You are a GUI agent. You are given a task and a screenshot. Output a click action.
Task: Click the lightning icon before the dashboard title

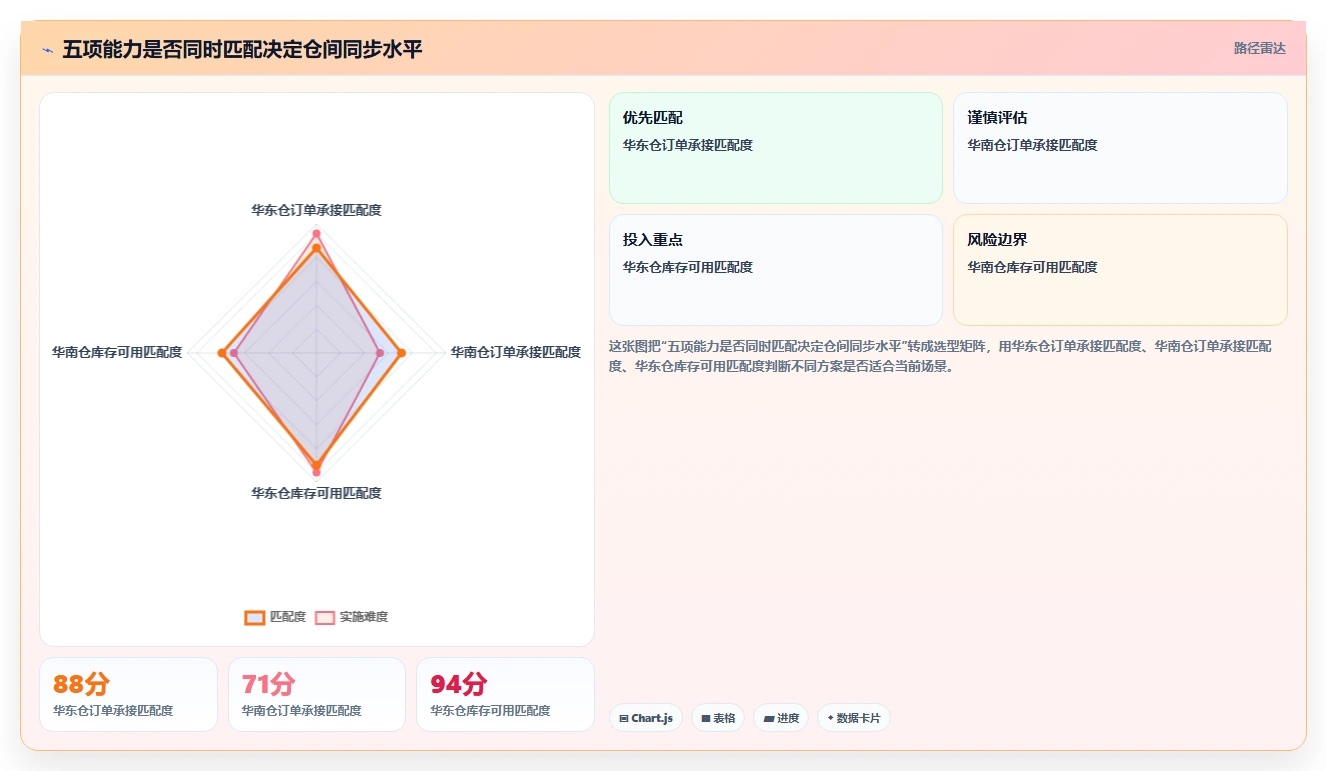[x=47, y=49]
